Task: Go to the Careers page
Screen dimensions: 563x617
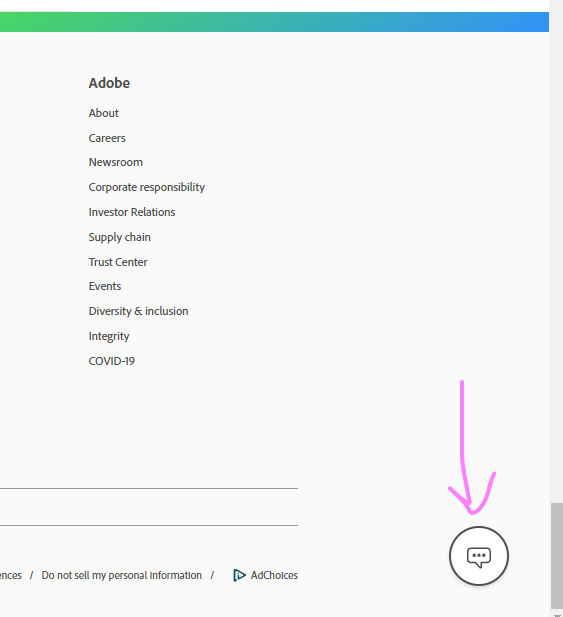Action: coord(107,138)
